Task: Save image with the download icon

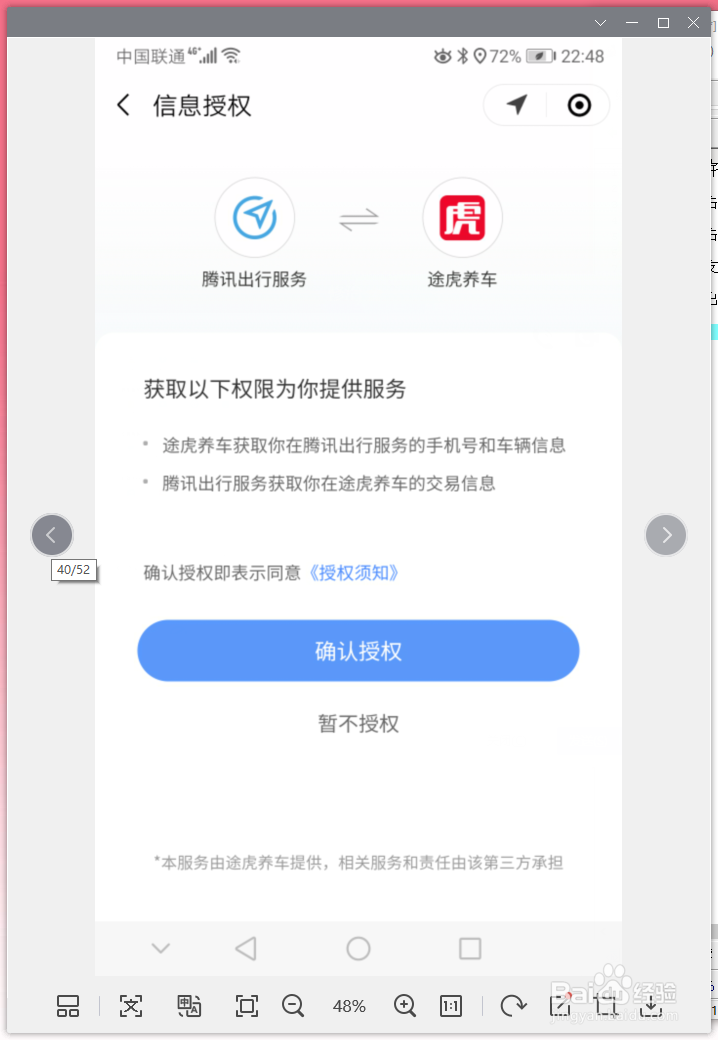Action: 651,1006
